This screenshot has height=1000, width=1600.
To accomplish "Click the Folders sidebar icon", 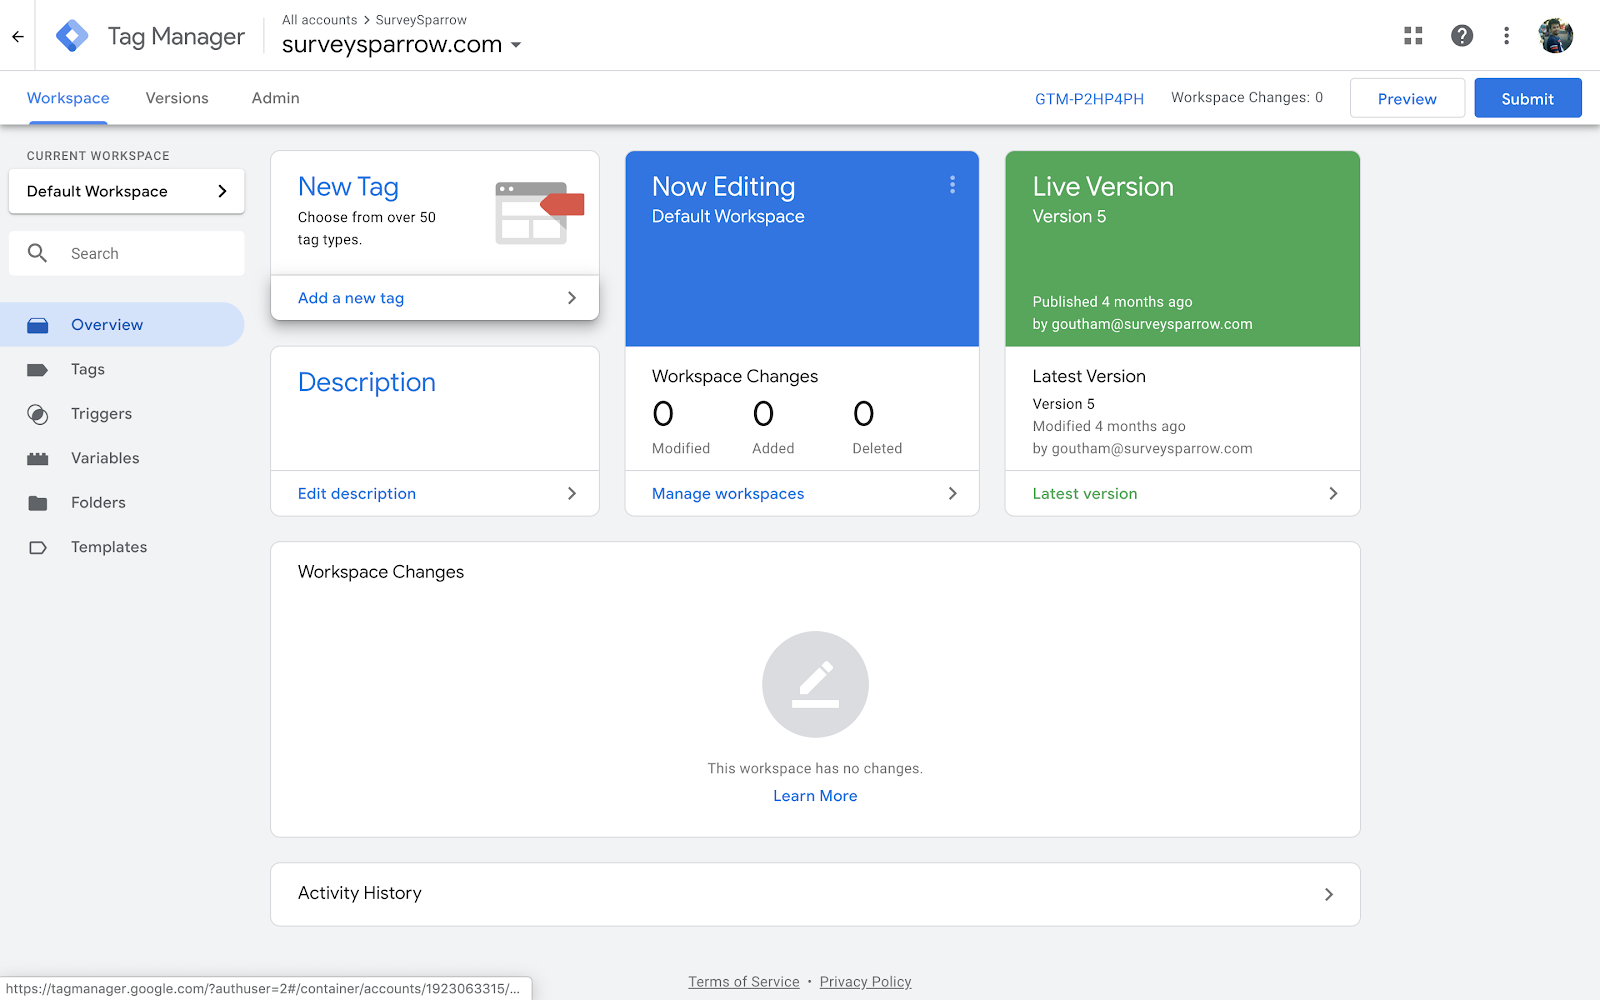I will 38,503.
